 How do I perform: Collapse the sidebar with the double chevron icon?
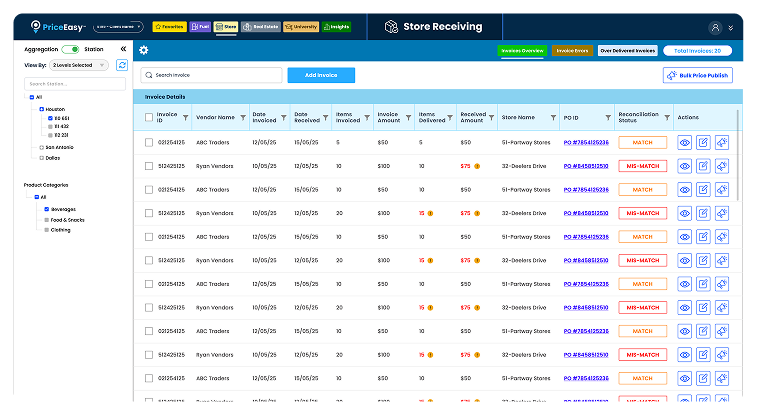pos(122,48)
